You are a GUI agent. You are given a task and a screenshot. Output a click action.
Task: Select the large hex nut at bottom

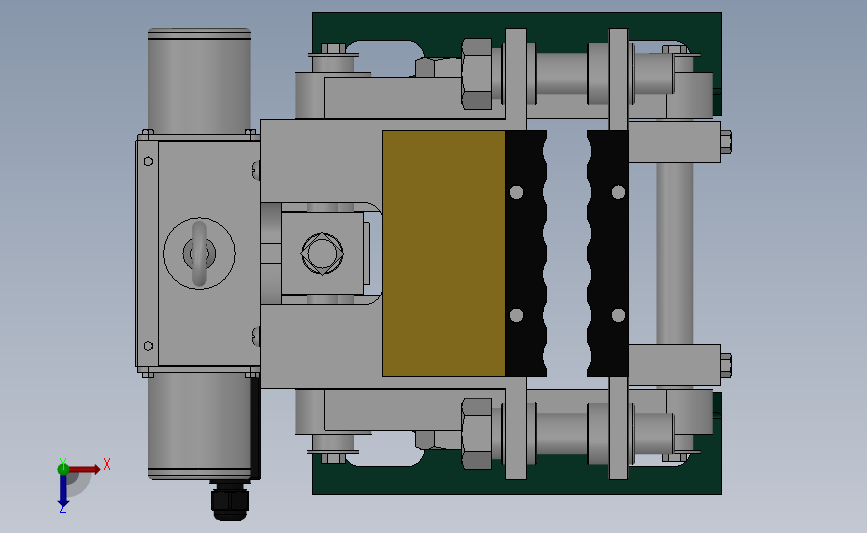(477, 433)
